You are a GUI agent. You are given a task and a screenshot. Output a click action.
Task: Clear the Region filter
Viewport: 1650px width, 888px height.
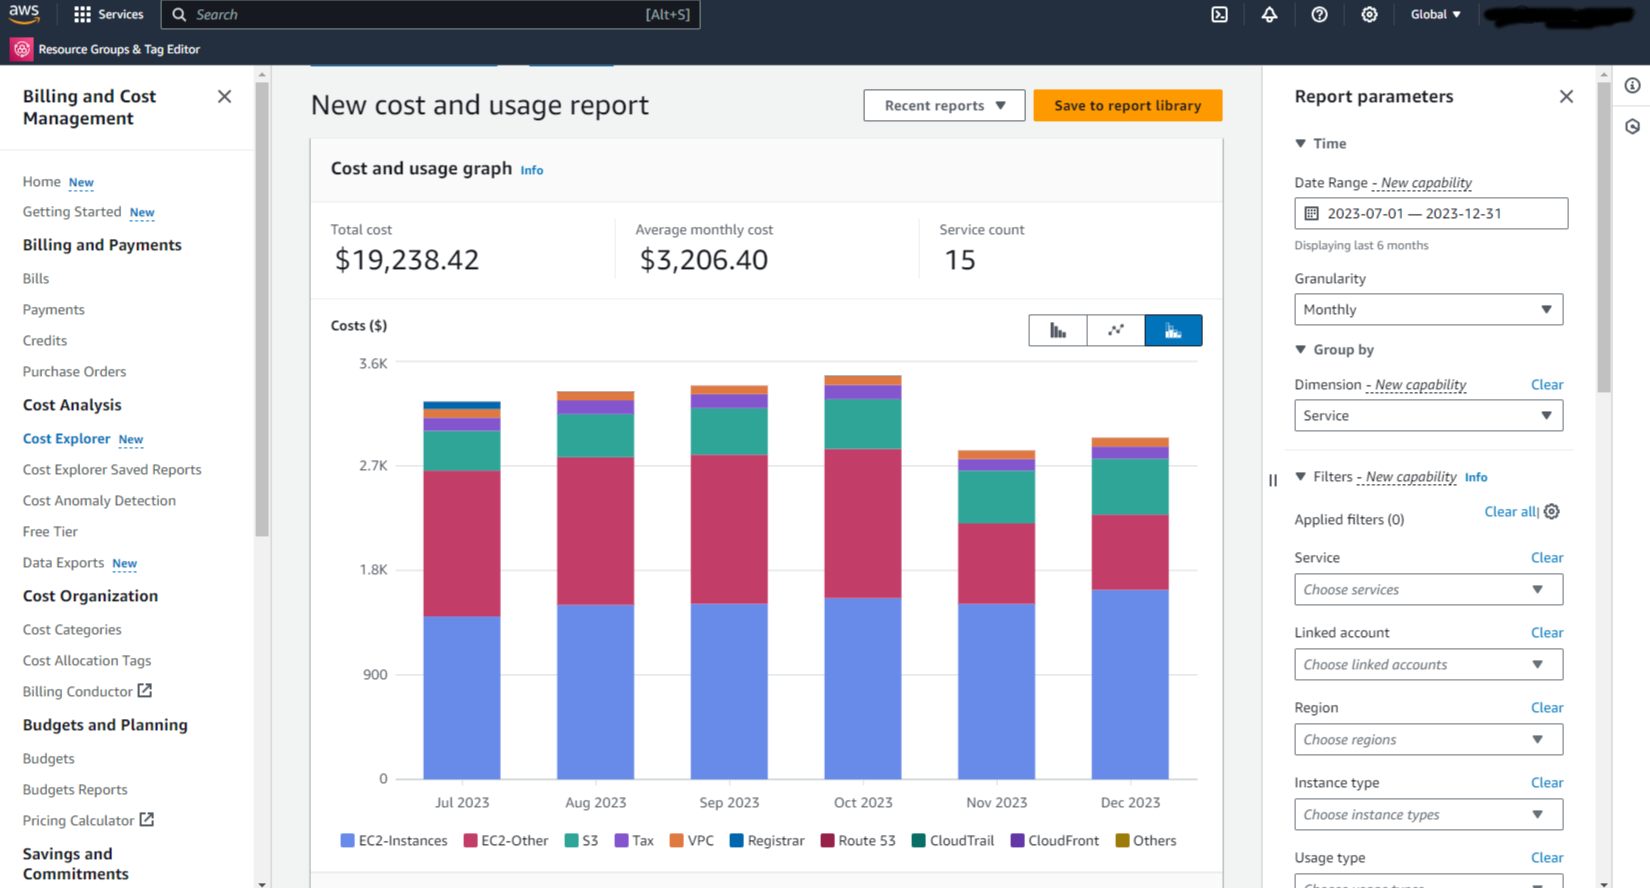click(1546, 707)
